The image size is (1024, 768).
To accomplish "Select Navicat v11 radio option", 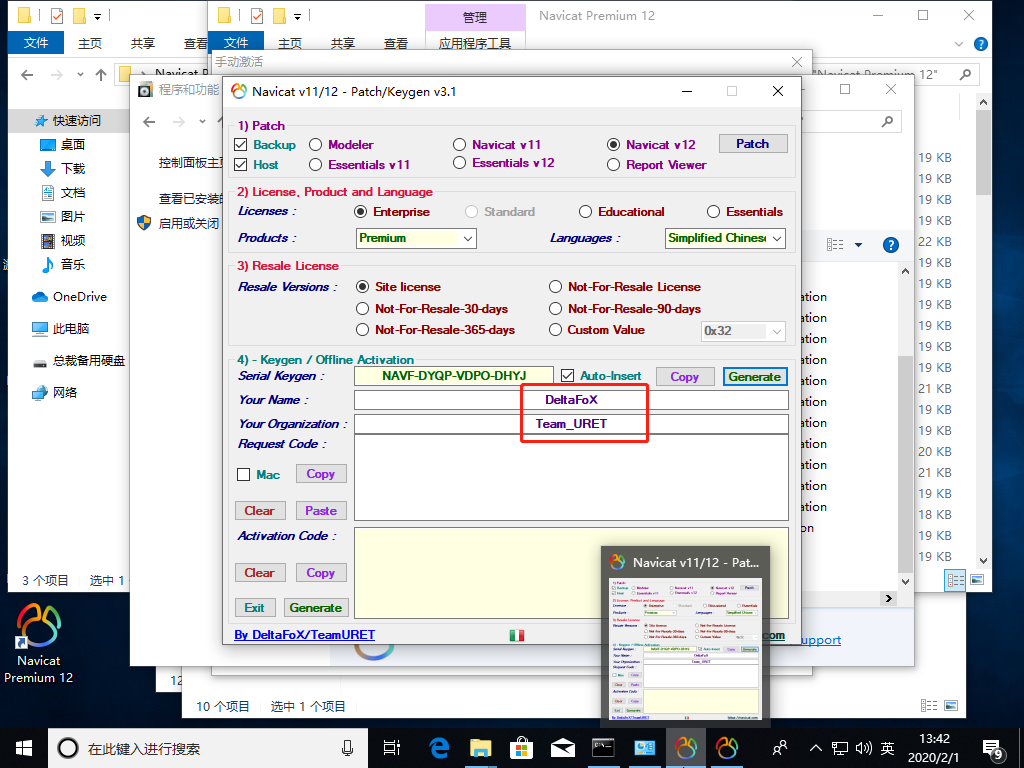I will [x=460, y=145].
